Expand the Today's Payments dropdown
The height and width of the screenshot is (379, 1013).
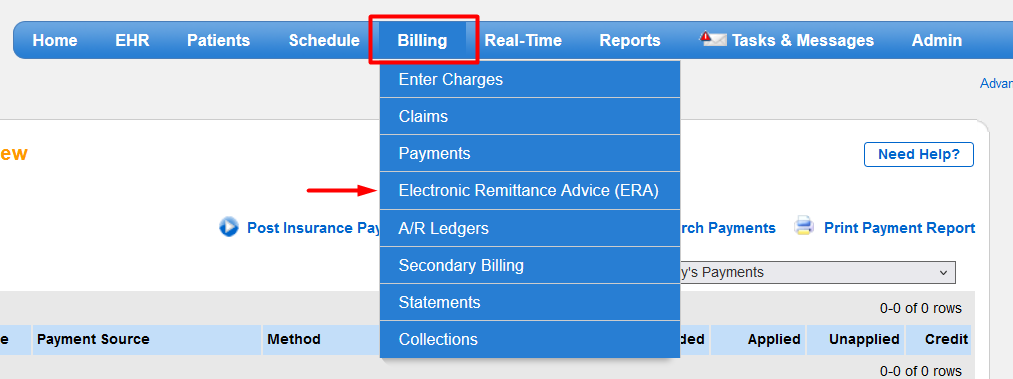coord(817,272)
